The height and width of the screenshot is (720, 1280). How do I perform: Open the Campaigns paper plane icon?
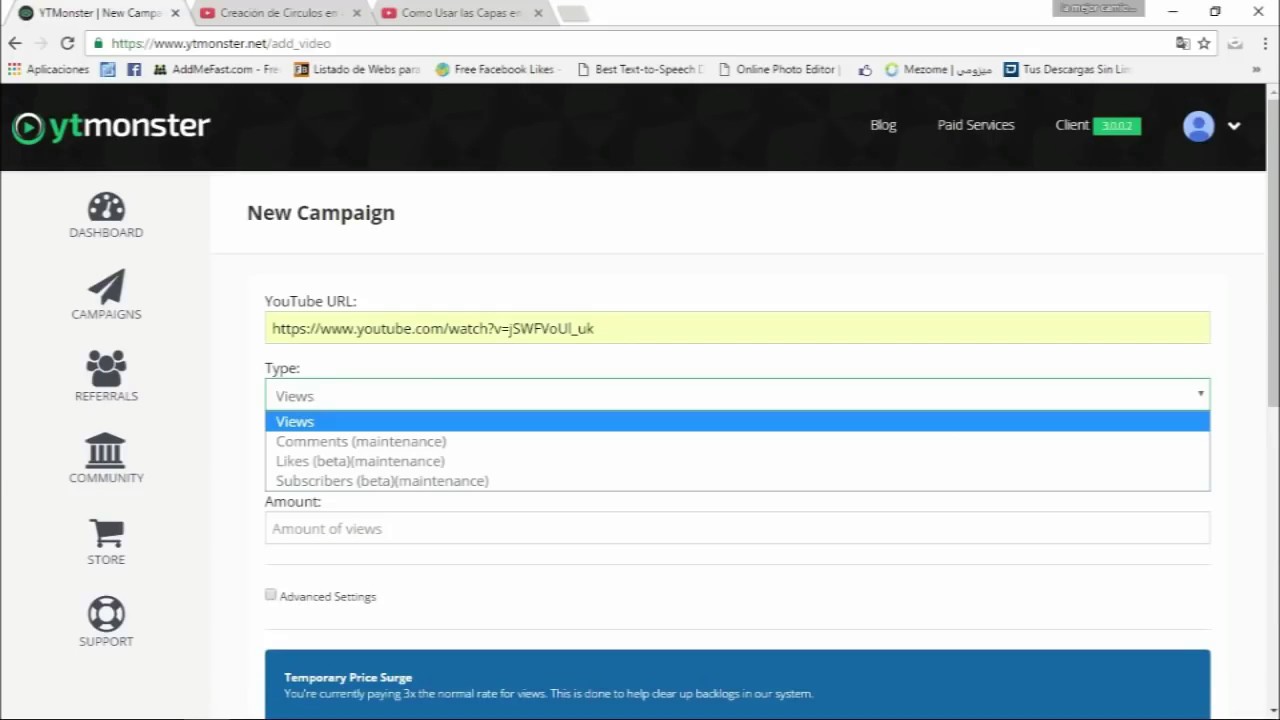click(x=106, y=287)
